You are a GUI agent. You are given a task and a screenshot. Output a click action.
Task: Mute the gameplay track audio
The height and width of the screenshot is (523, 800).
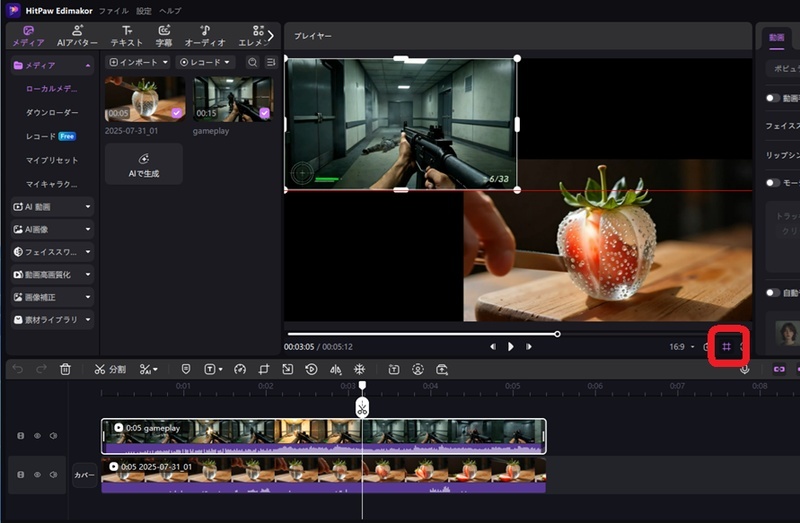[x=54, y=436]
